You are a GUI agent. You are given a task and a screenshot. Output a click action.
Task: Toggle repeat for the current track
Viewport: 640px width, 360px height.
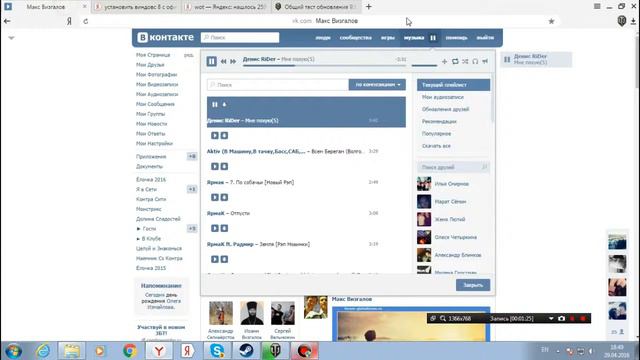point(455,61)
